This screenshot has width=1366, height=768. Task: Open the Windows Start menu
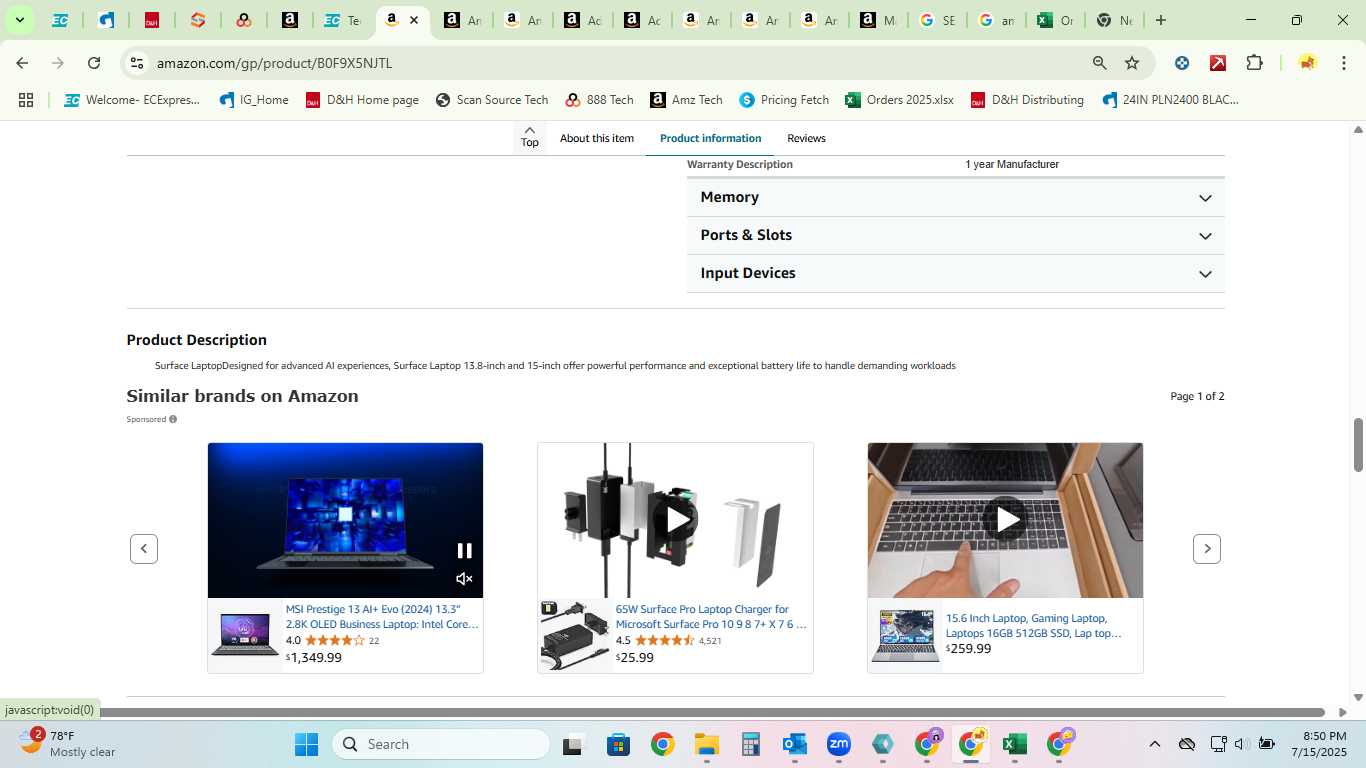click(x=306, y=744)
